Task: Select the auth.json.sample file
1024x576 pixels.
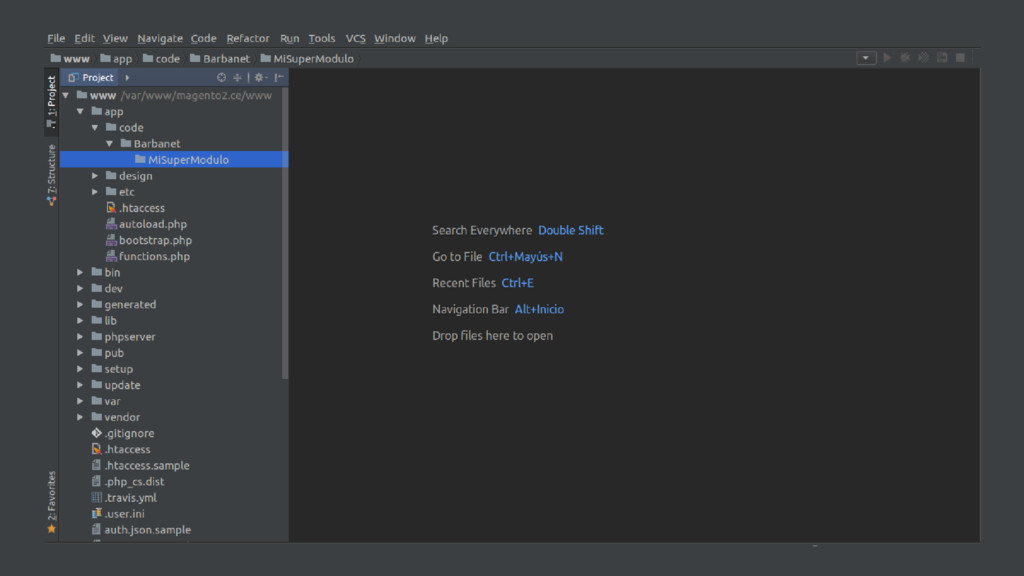Action: (141, 530)
